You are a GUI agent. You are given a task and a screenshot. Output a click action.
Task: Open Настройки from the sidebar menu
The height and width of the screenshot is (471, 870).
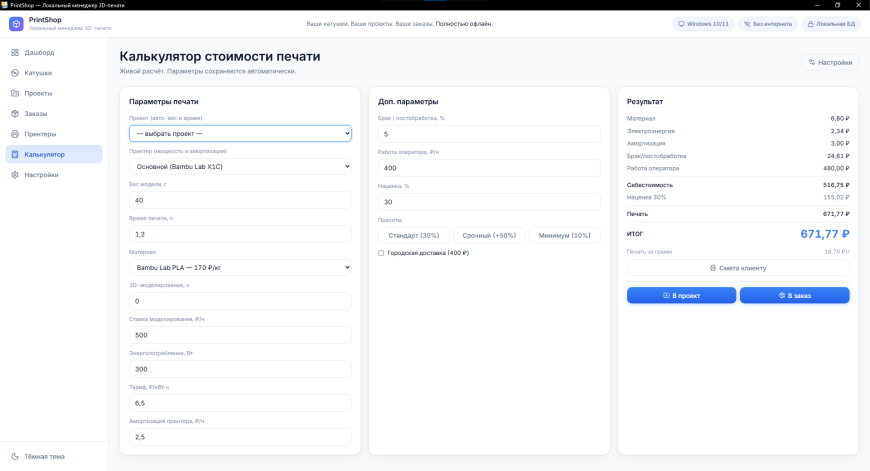tap(54, 175)
